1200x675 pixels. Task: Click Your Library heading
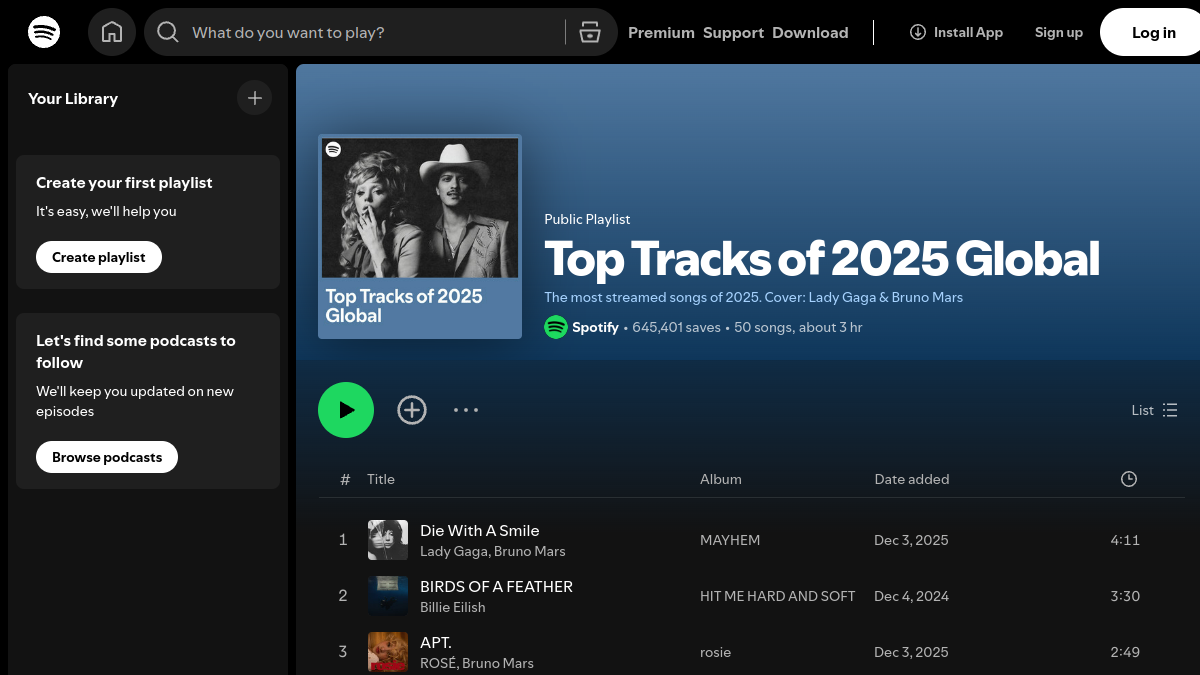73,98
